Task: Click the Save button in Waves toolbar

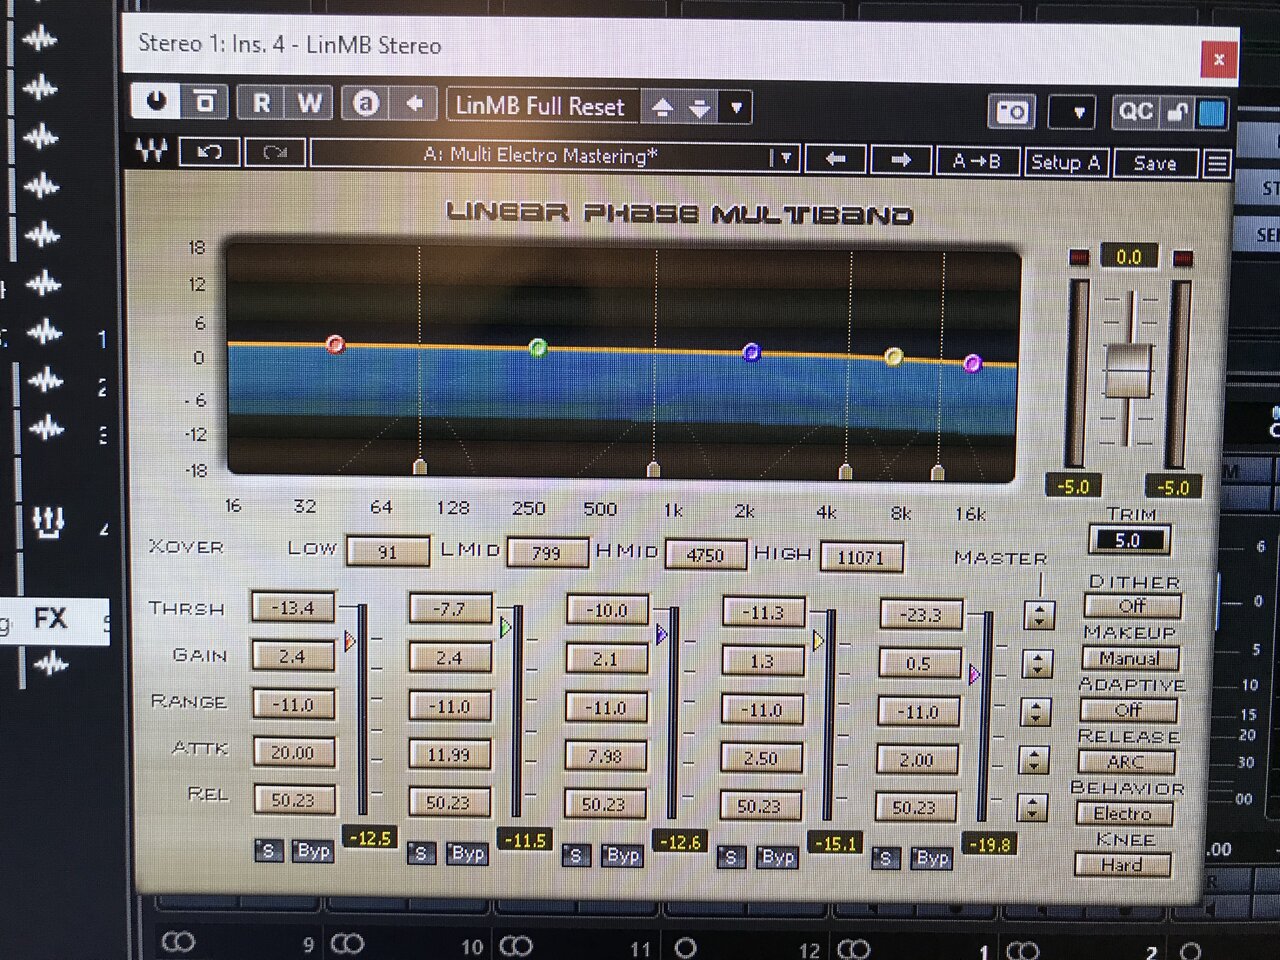Action: (x=1155, y=163)
